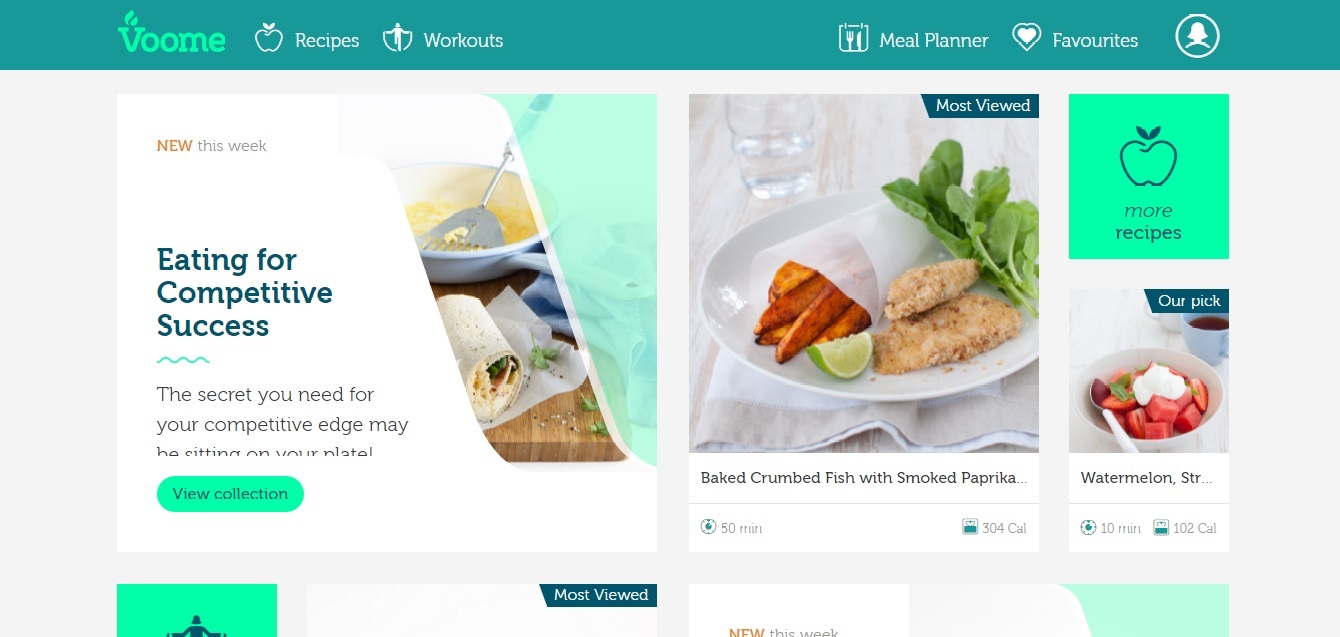Screen dimensions: 1340x637
Task: Click the workout figure icon
Action: pos(398,38)
